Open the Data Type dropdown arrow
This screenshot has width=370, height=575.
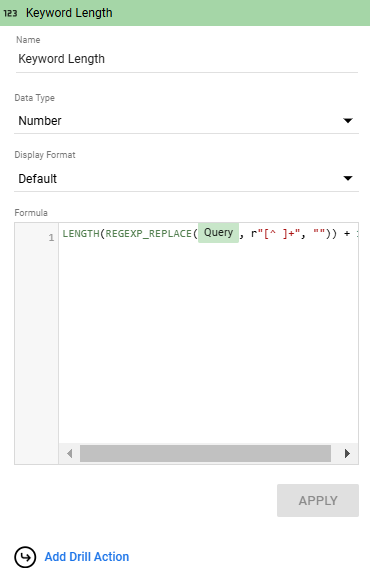click(348, 121)
